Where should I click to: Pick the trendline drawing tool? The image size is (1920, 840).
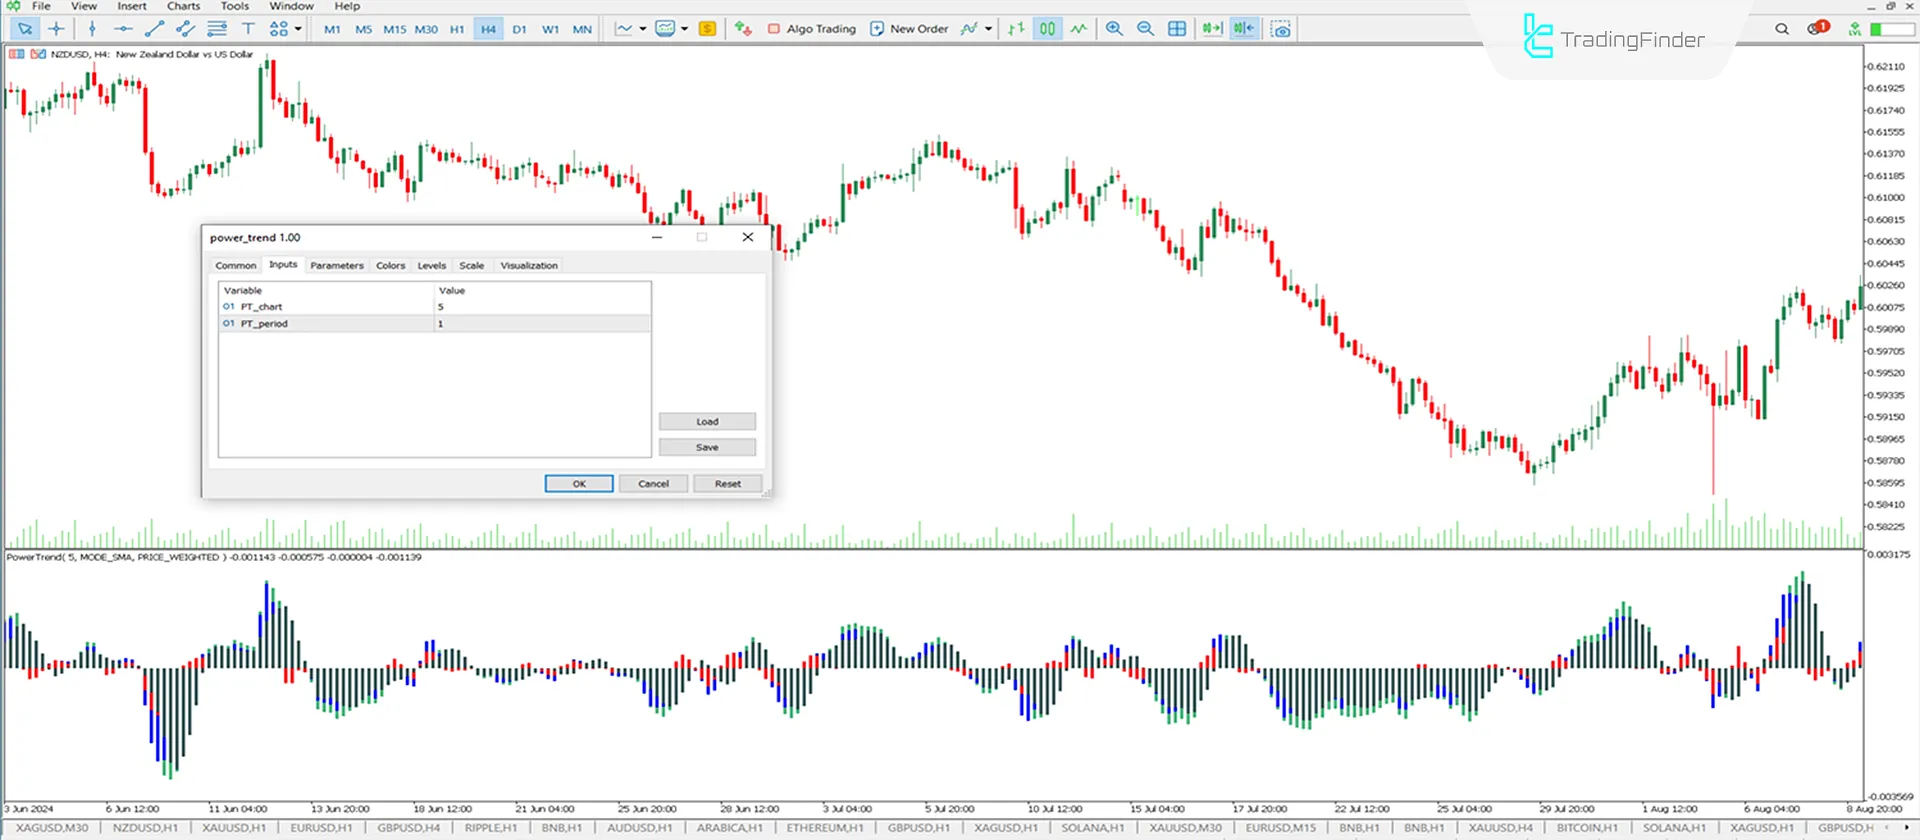pos(154,29)
